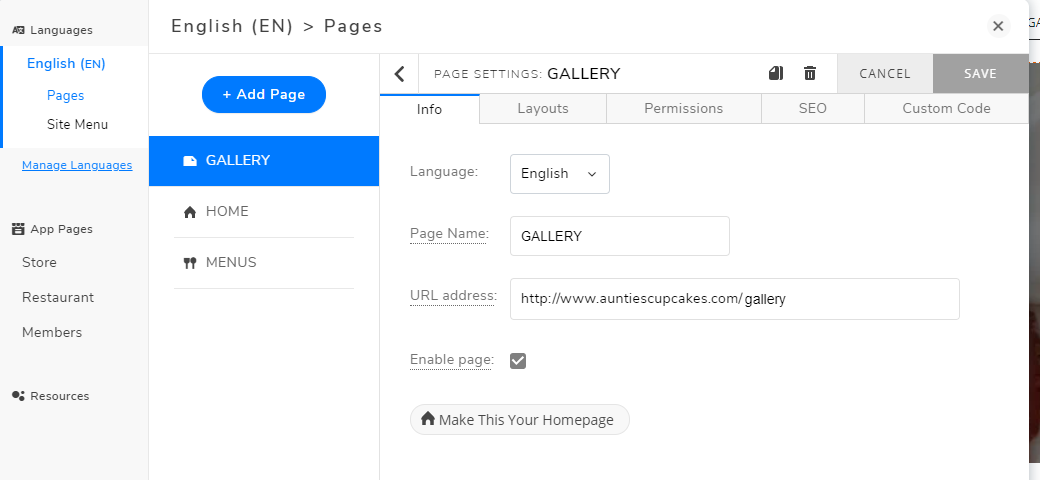The height and width of the screenshot is (480, 1040).
Task: Click the back arrow in page settings
Action: tap(399, 73)
